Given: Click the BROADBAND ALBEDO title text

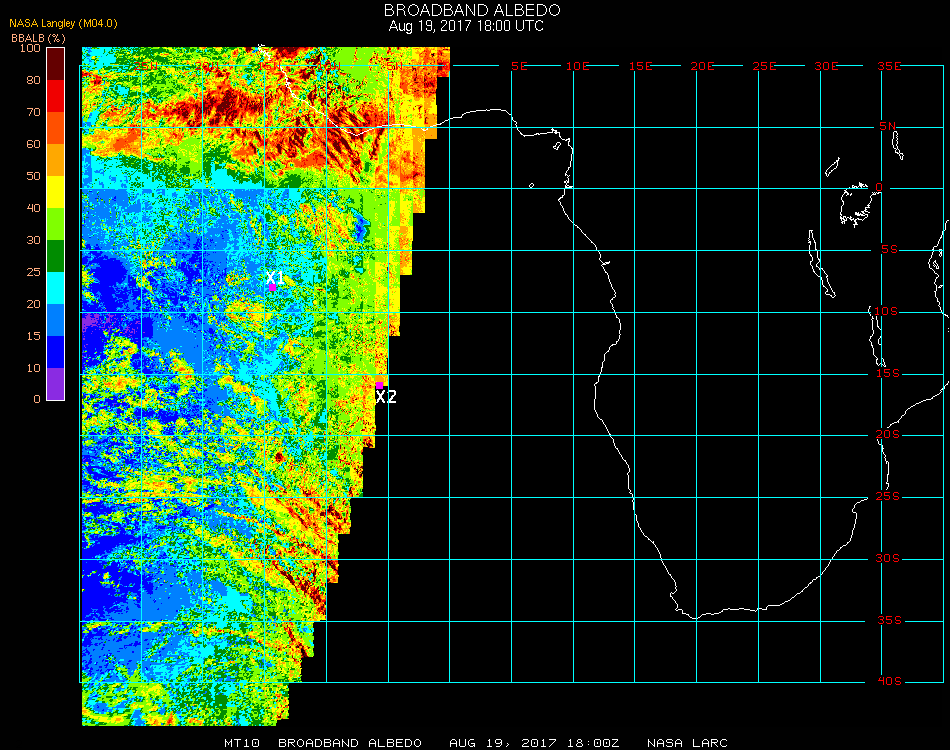Looking at the screenshot, I should coord(466,10).
